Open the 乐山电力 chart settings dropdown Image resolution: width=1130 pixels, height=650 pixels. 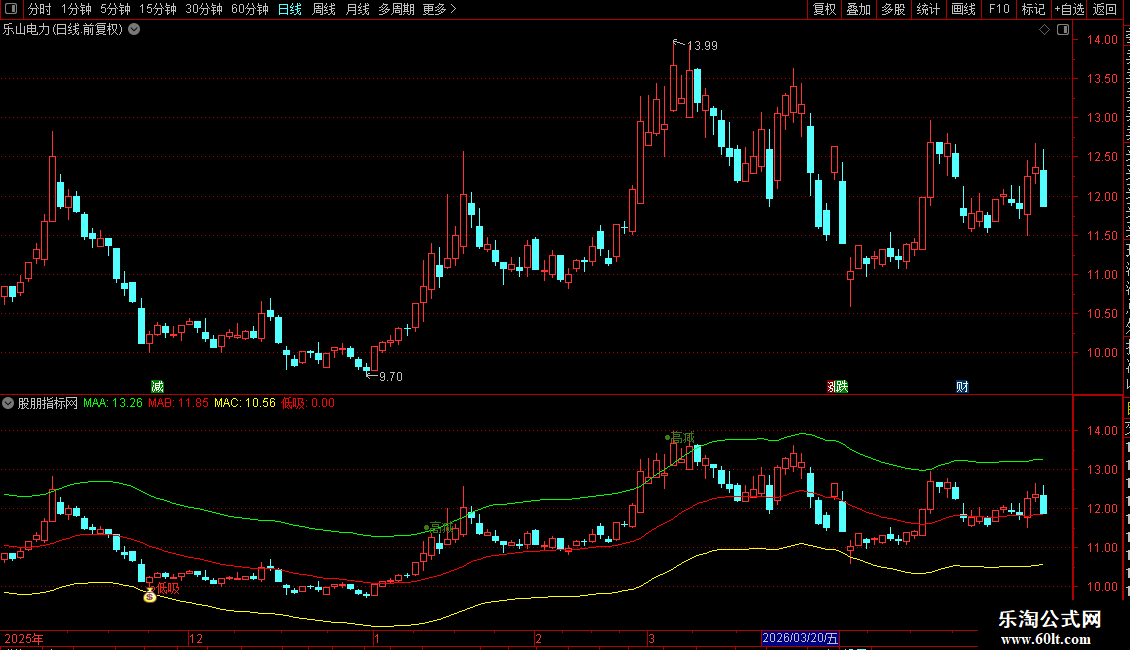point(134,30)
